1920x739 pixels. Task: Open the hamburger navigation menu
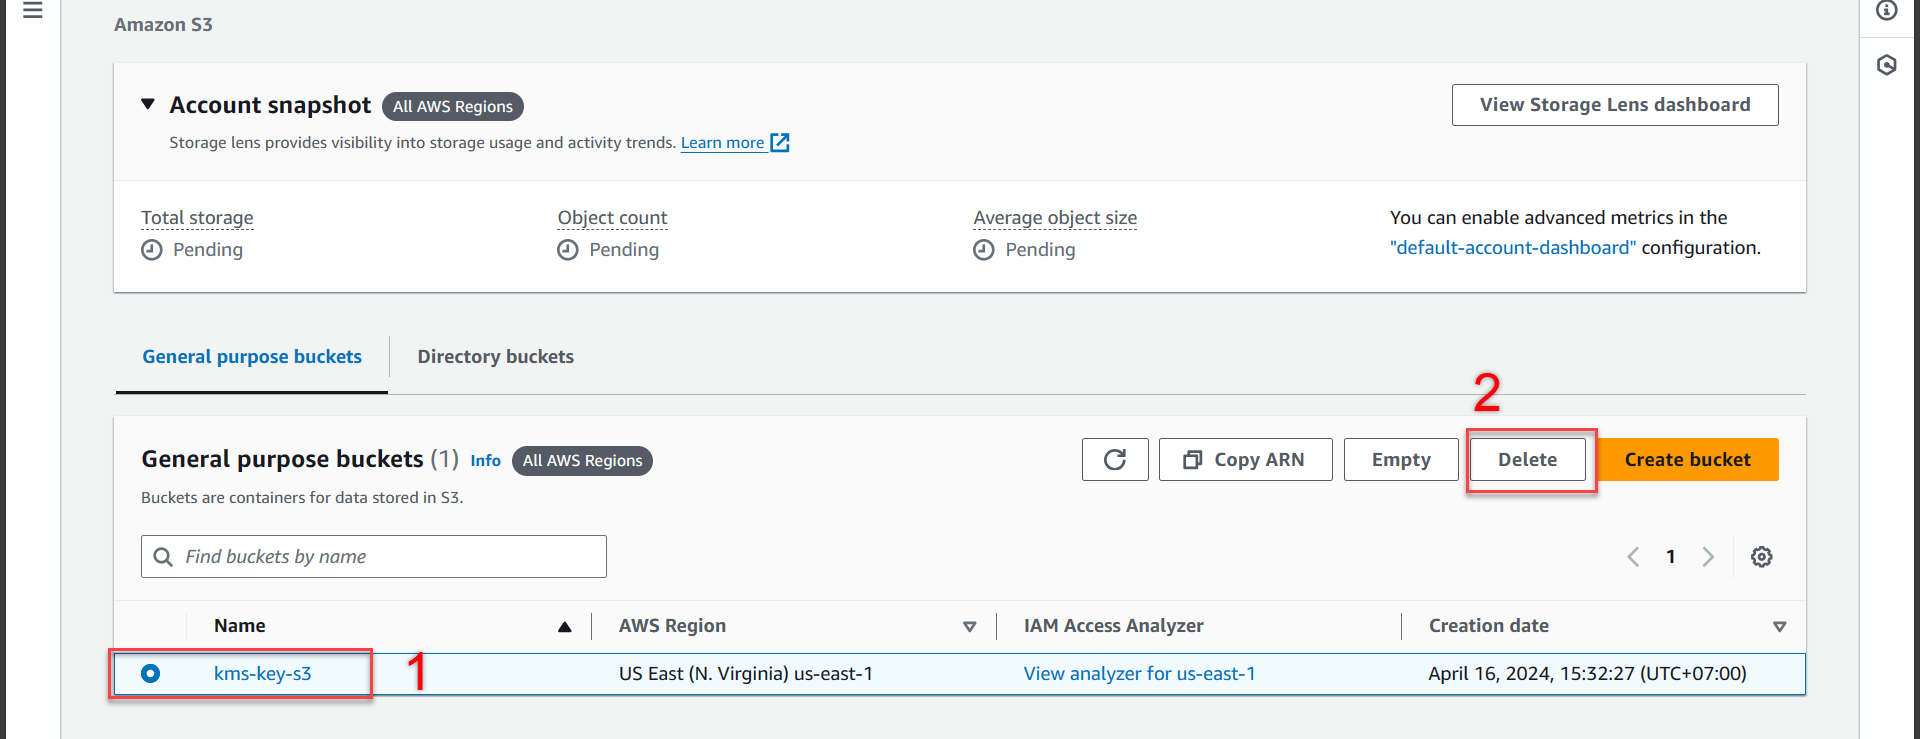coord(33,11)
